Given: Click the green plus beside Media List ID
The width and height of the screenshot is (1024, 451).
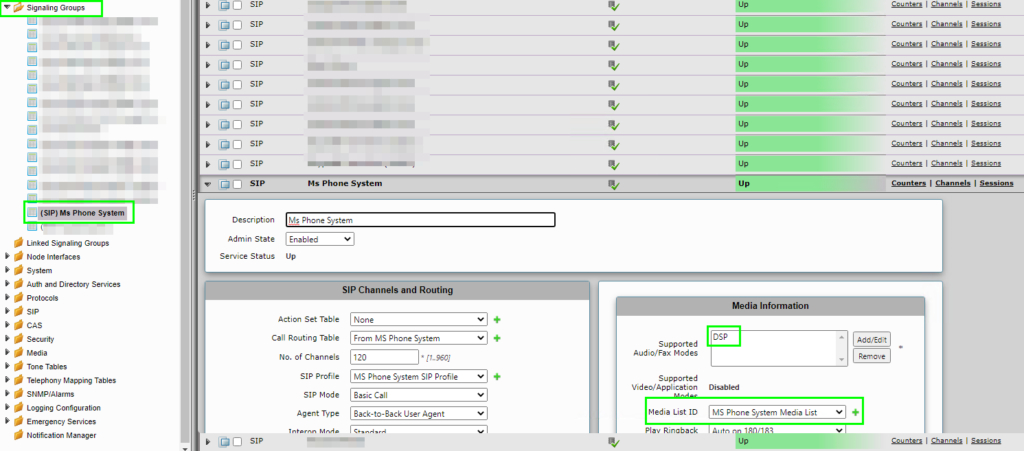Looking at the screenshot, I should [x=856, y=412].
